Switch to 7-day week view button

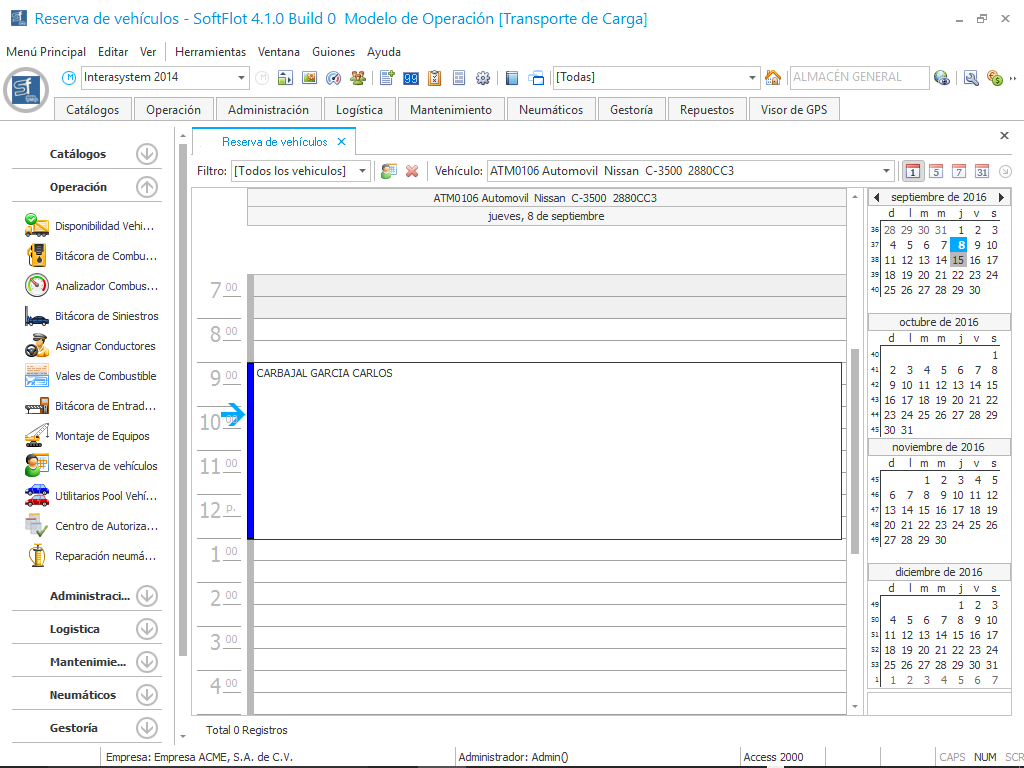[959, 171]
